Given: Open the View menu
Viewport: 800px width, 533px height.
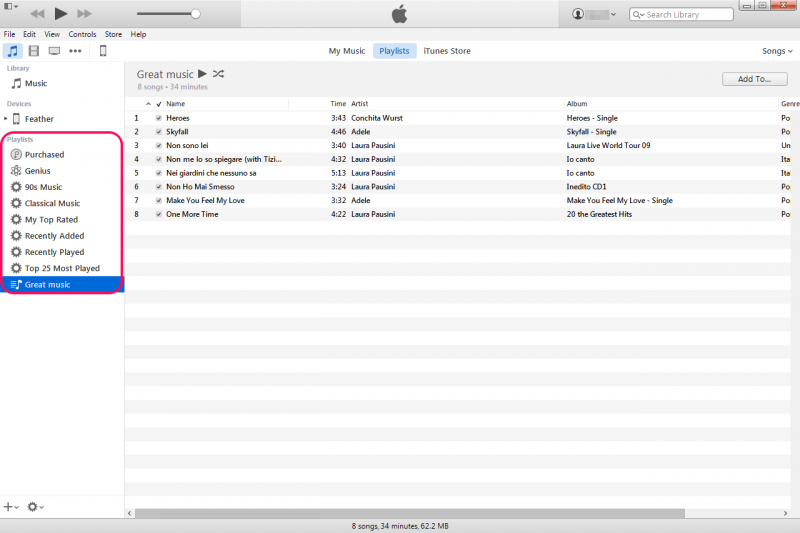Looking at the screenshot, I should point(52,34).
